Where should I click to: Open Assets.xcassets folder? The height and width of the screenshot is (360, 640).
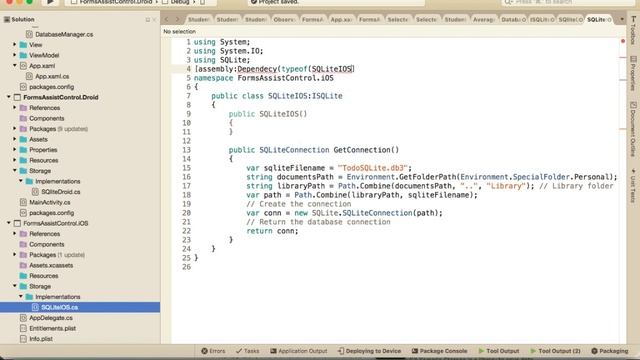pos(51,265)
